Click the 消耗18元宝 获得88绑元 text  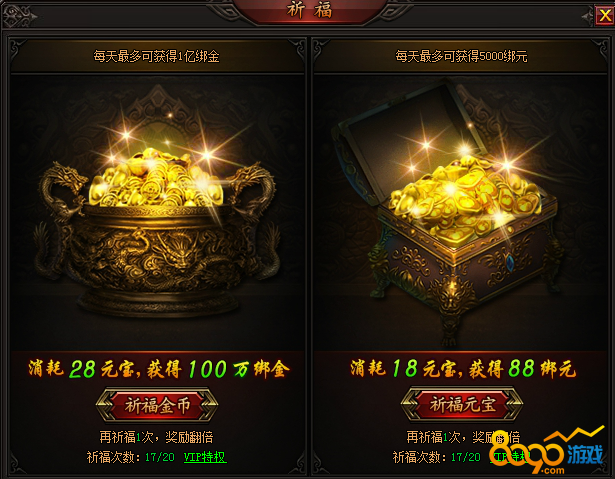point(463,369)
